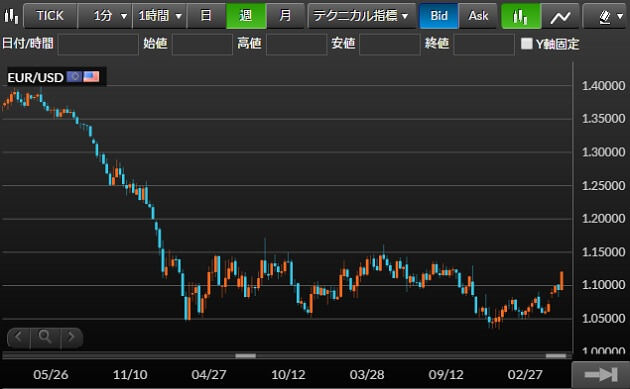The width and height of the screenshot is (630, 389).
Task: Click the 05/26 date axis label
Action: click(51, 375)
